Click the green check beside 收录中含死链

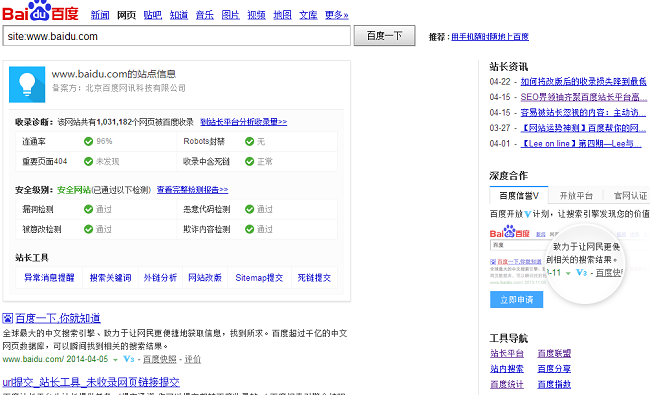[249, 161]
